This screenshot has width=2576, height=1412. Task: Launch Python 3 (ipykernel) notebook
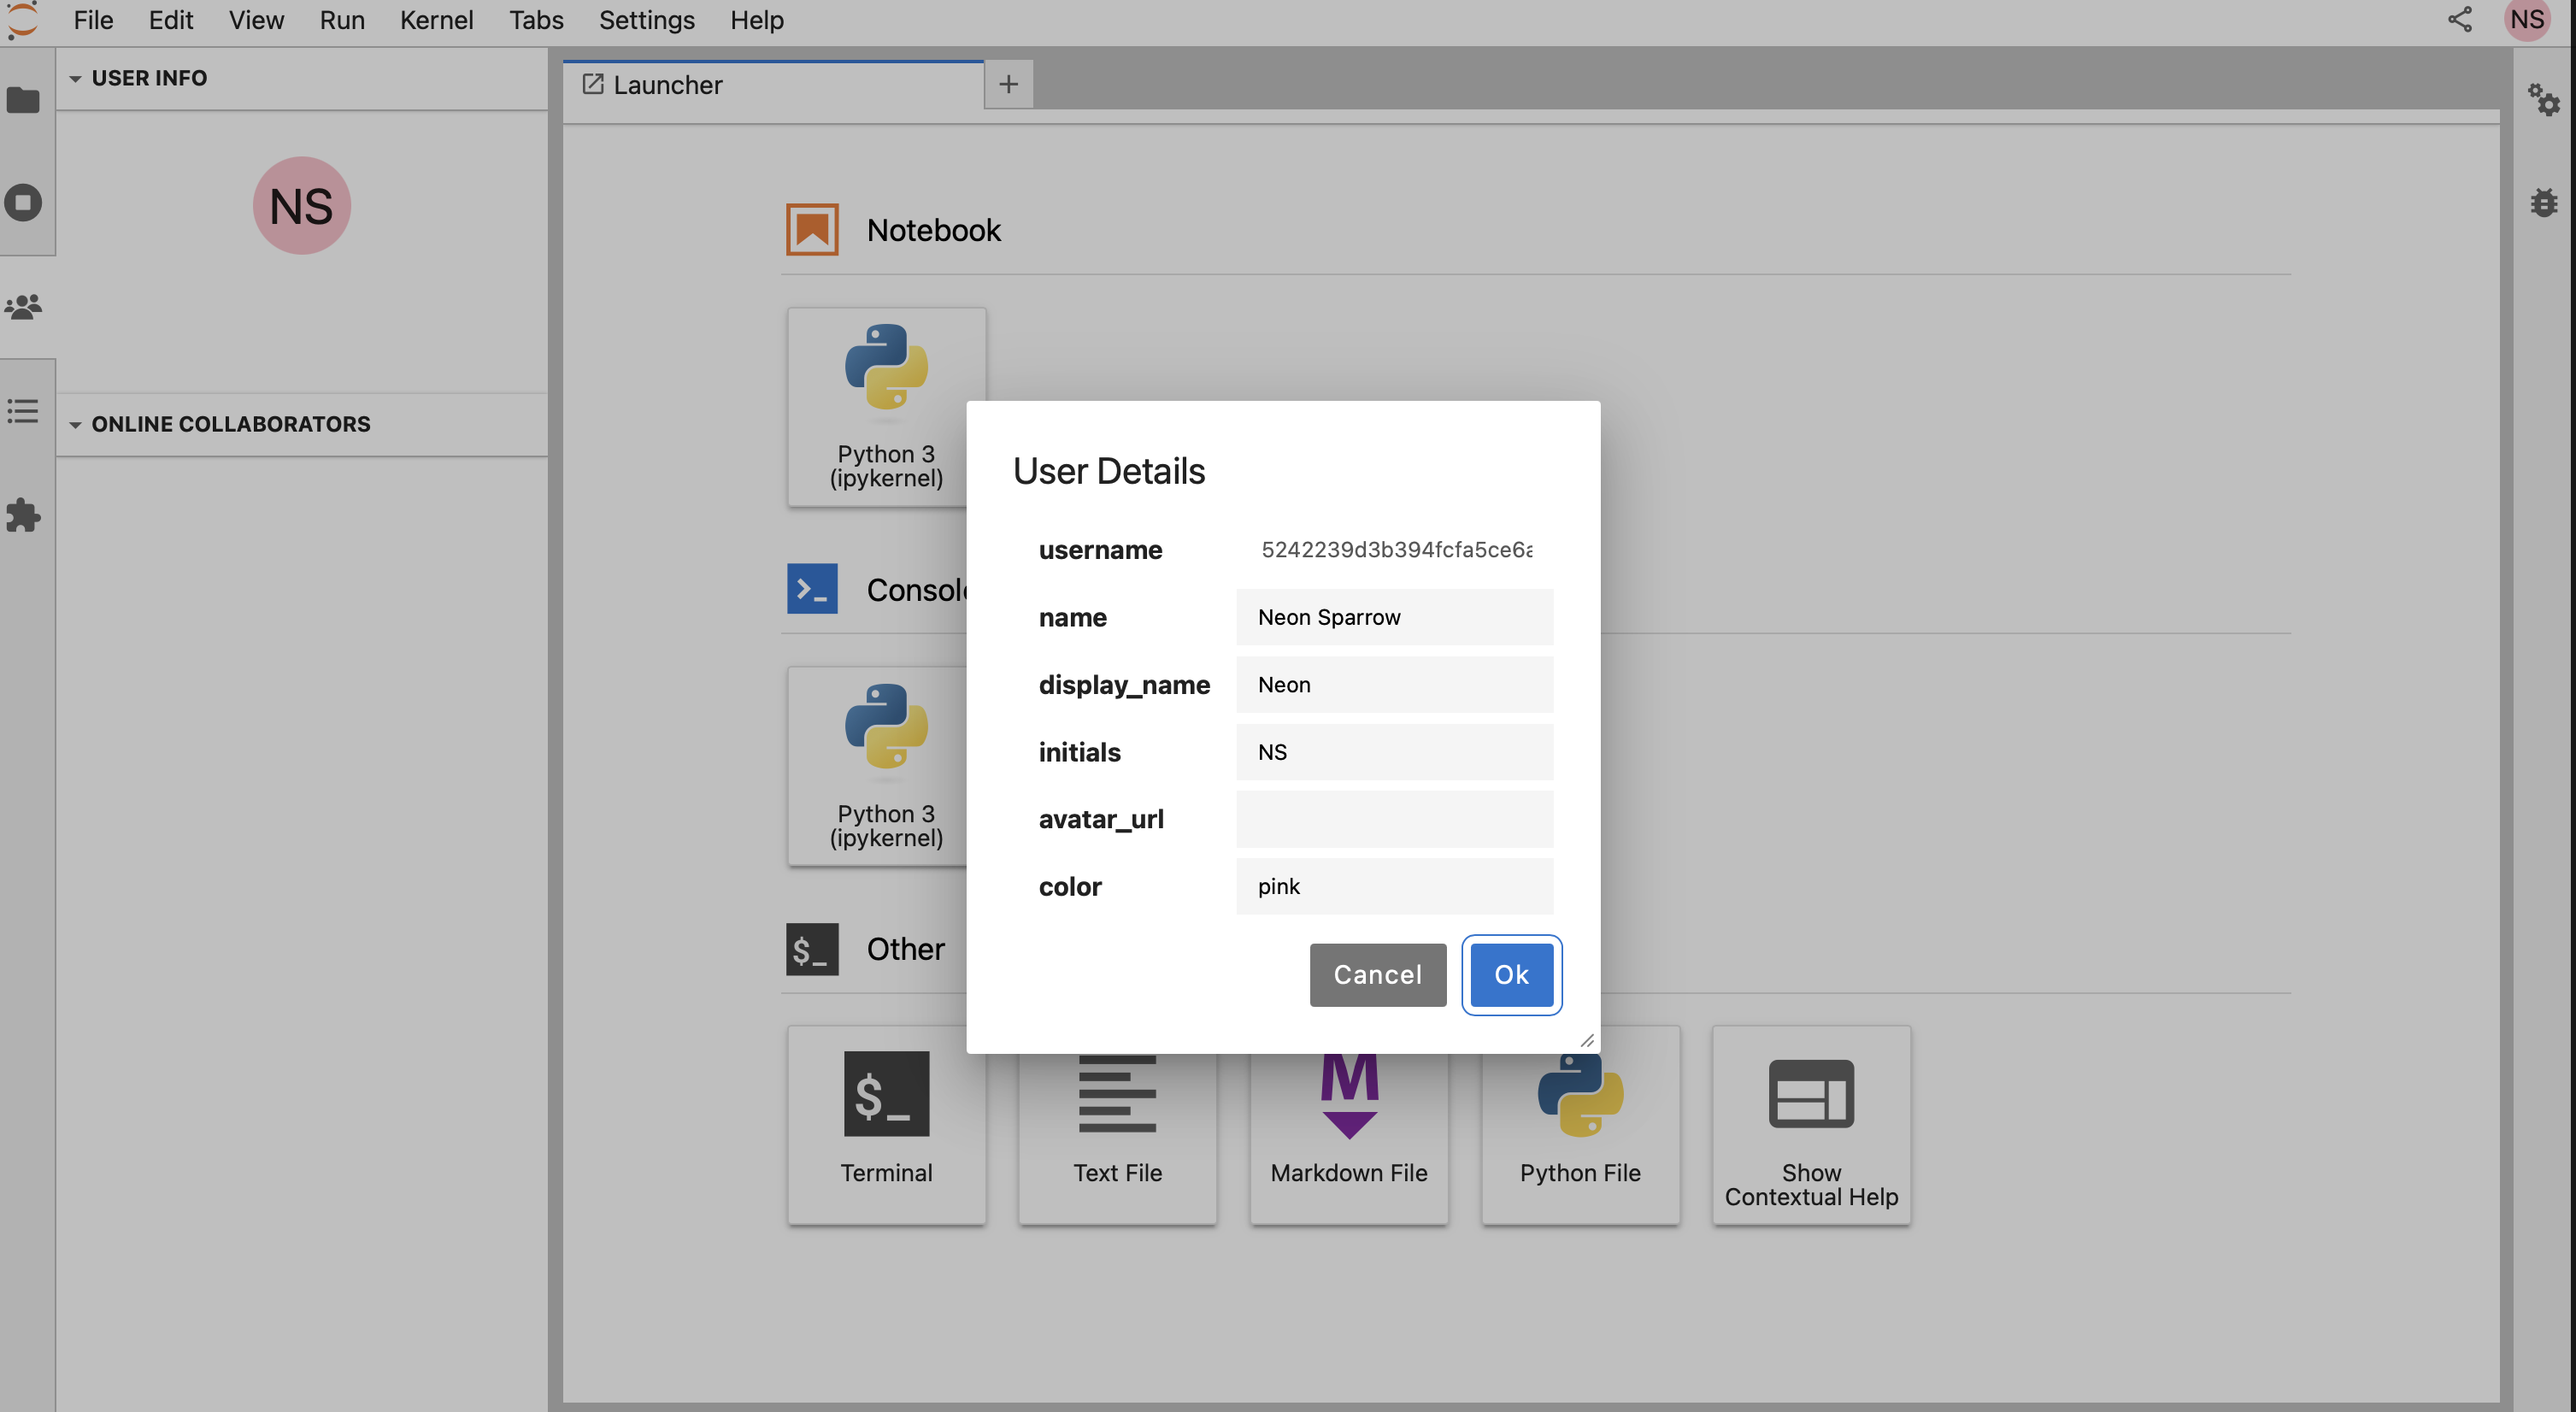[x=886, y=407]
